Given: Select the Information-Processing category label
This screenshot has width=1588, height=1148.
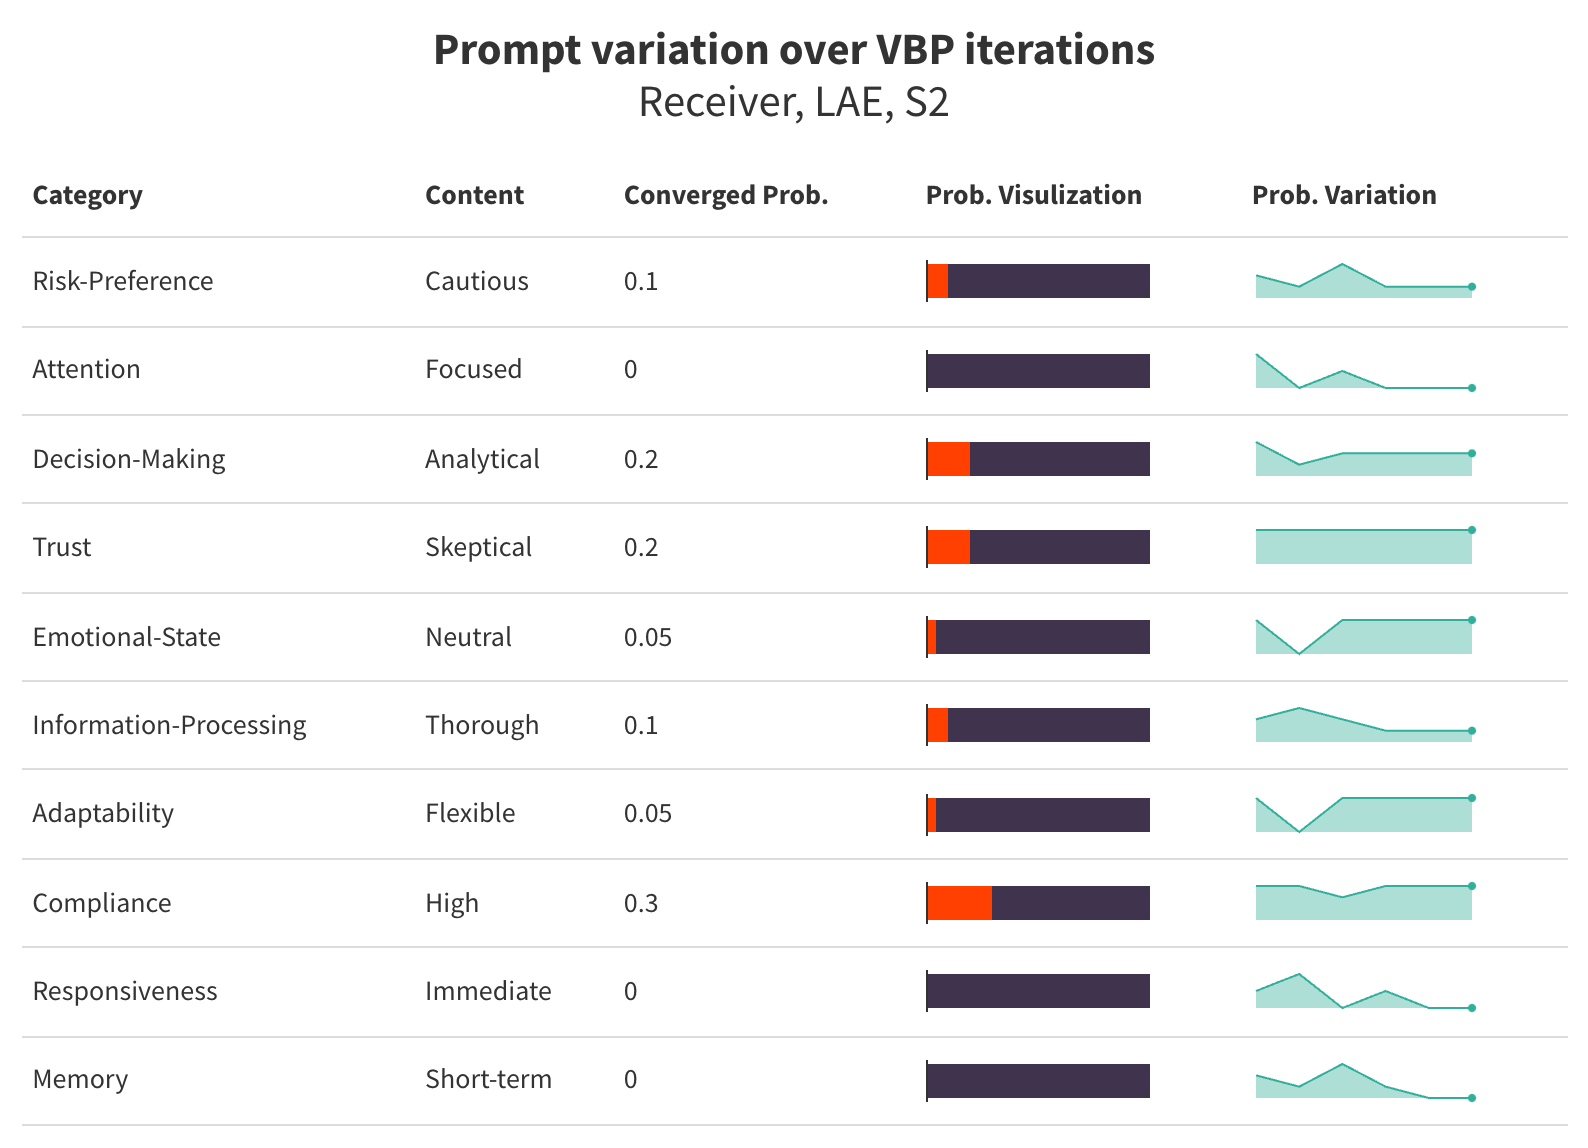Looking at the screenshot, I should 169,725.
